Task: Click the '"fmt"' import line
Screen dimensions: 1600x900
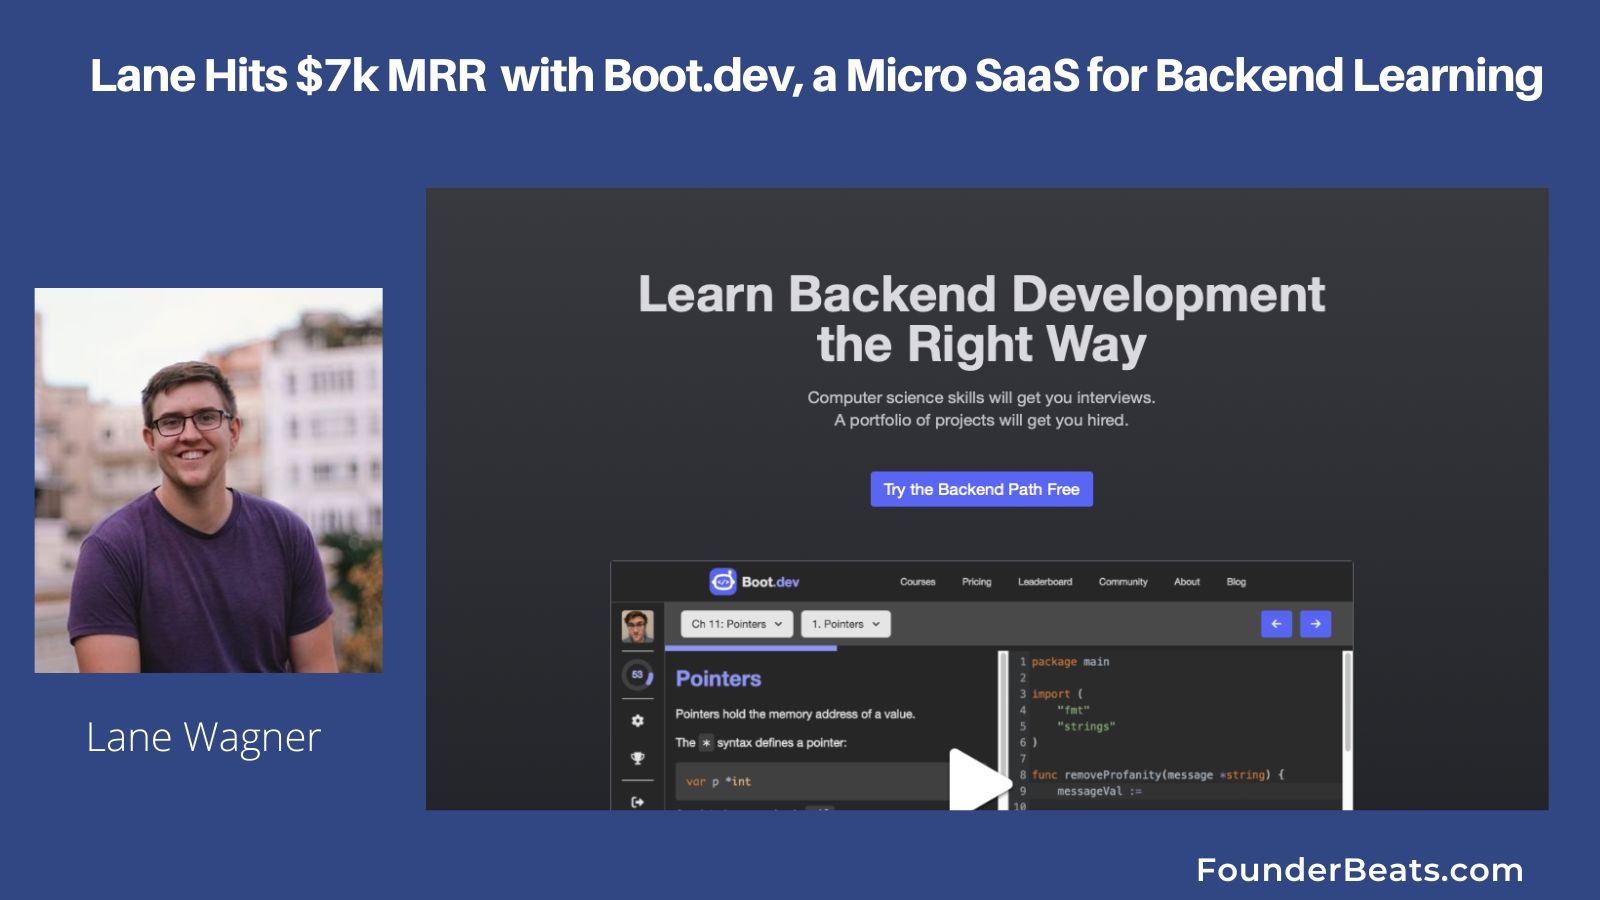Action: [1073, 710]
